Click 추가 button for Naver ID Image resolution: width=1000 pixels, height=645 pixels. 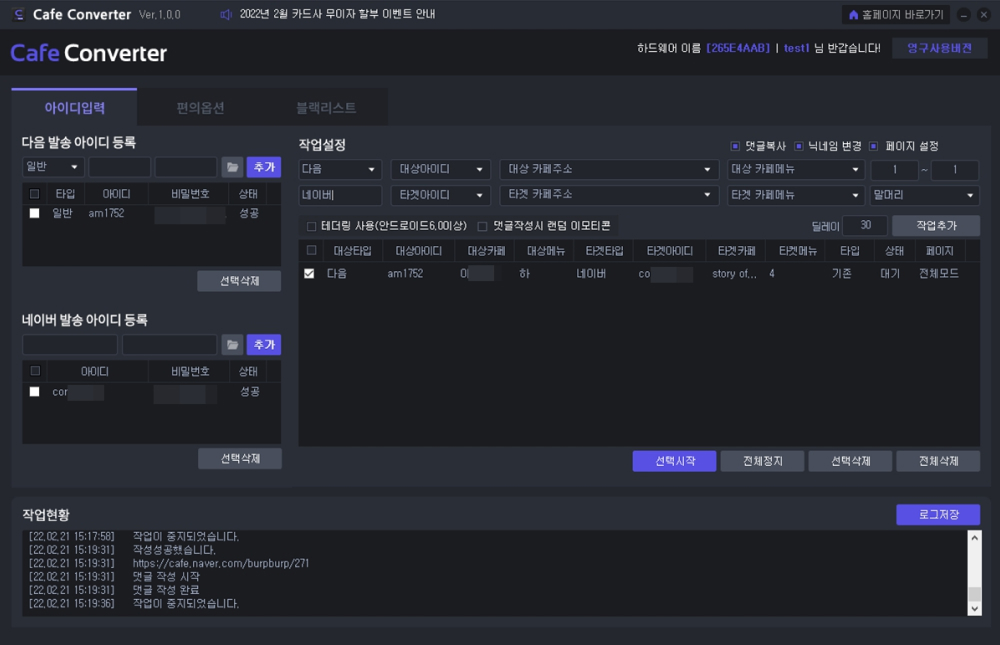tap(264, 345)
